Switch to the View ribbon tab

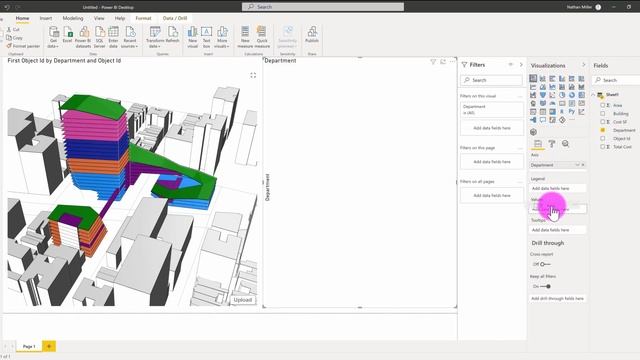[x=99, y=18]
